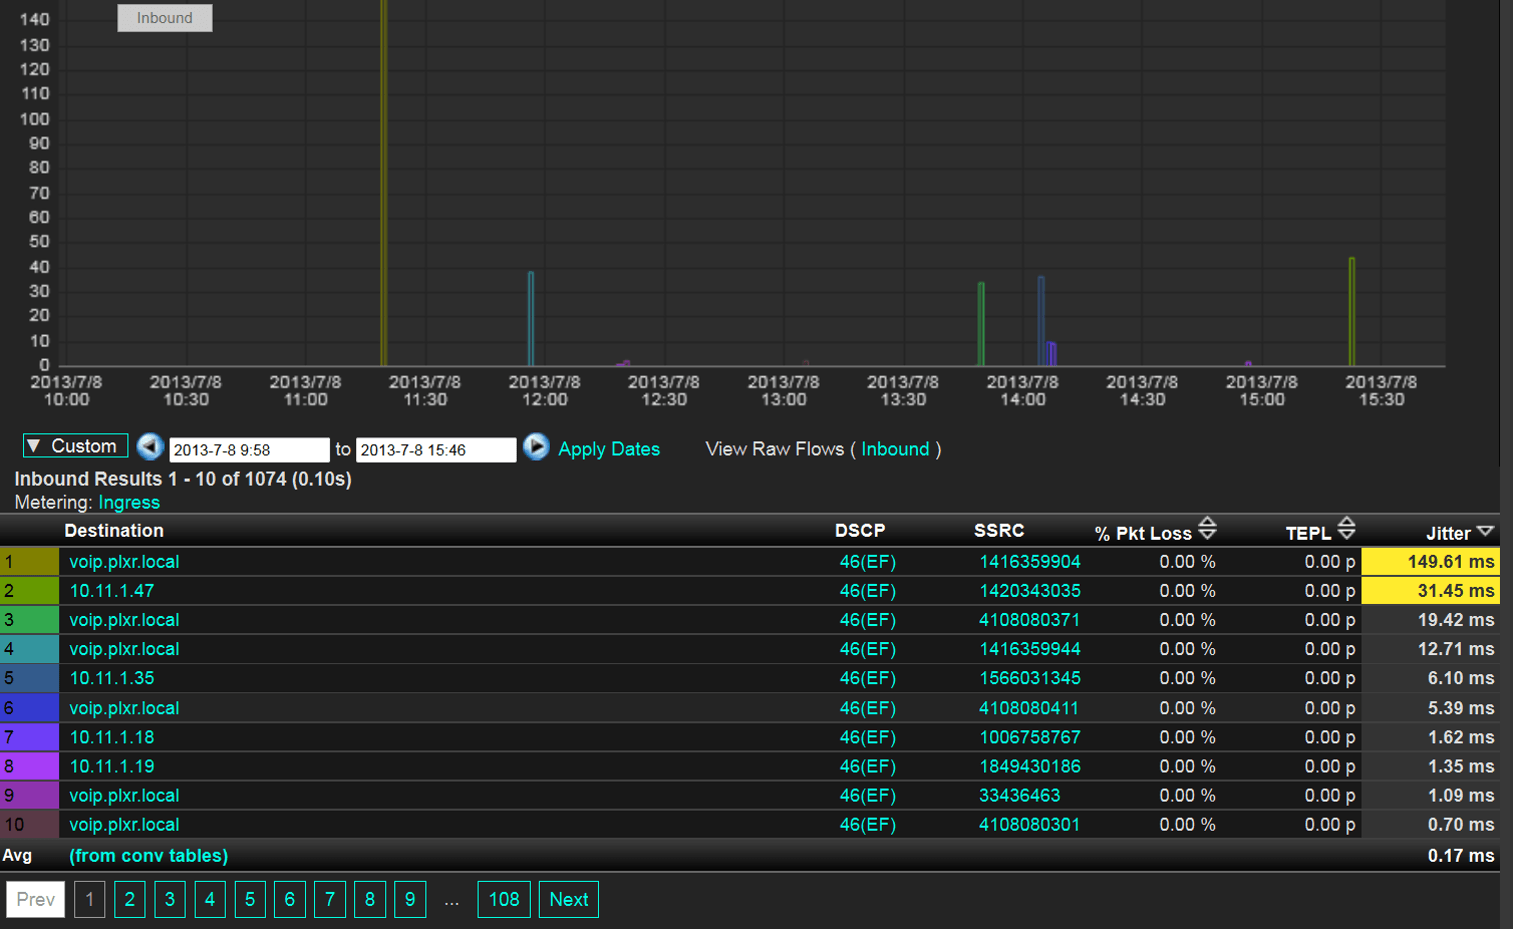The height and width of the screenshot is (929, 1513).
Task: Click the tall spike near 11:30 on graph
Action: click(384, 183)
